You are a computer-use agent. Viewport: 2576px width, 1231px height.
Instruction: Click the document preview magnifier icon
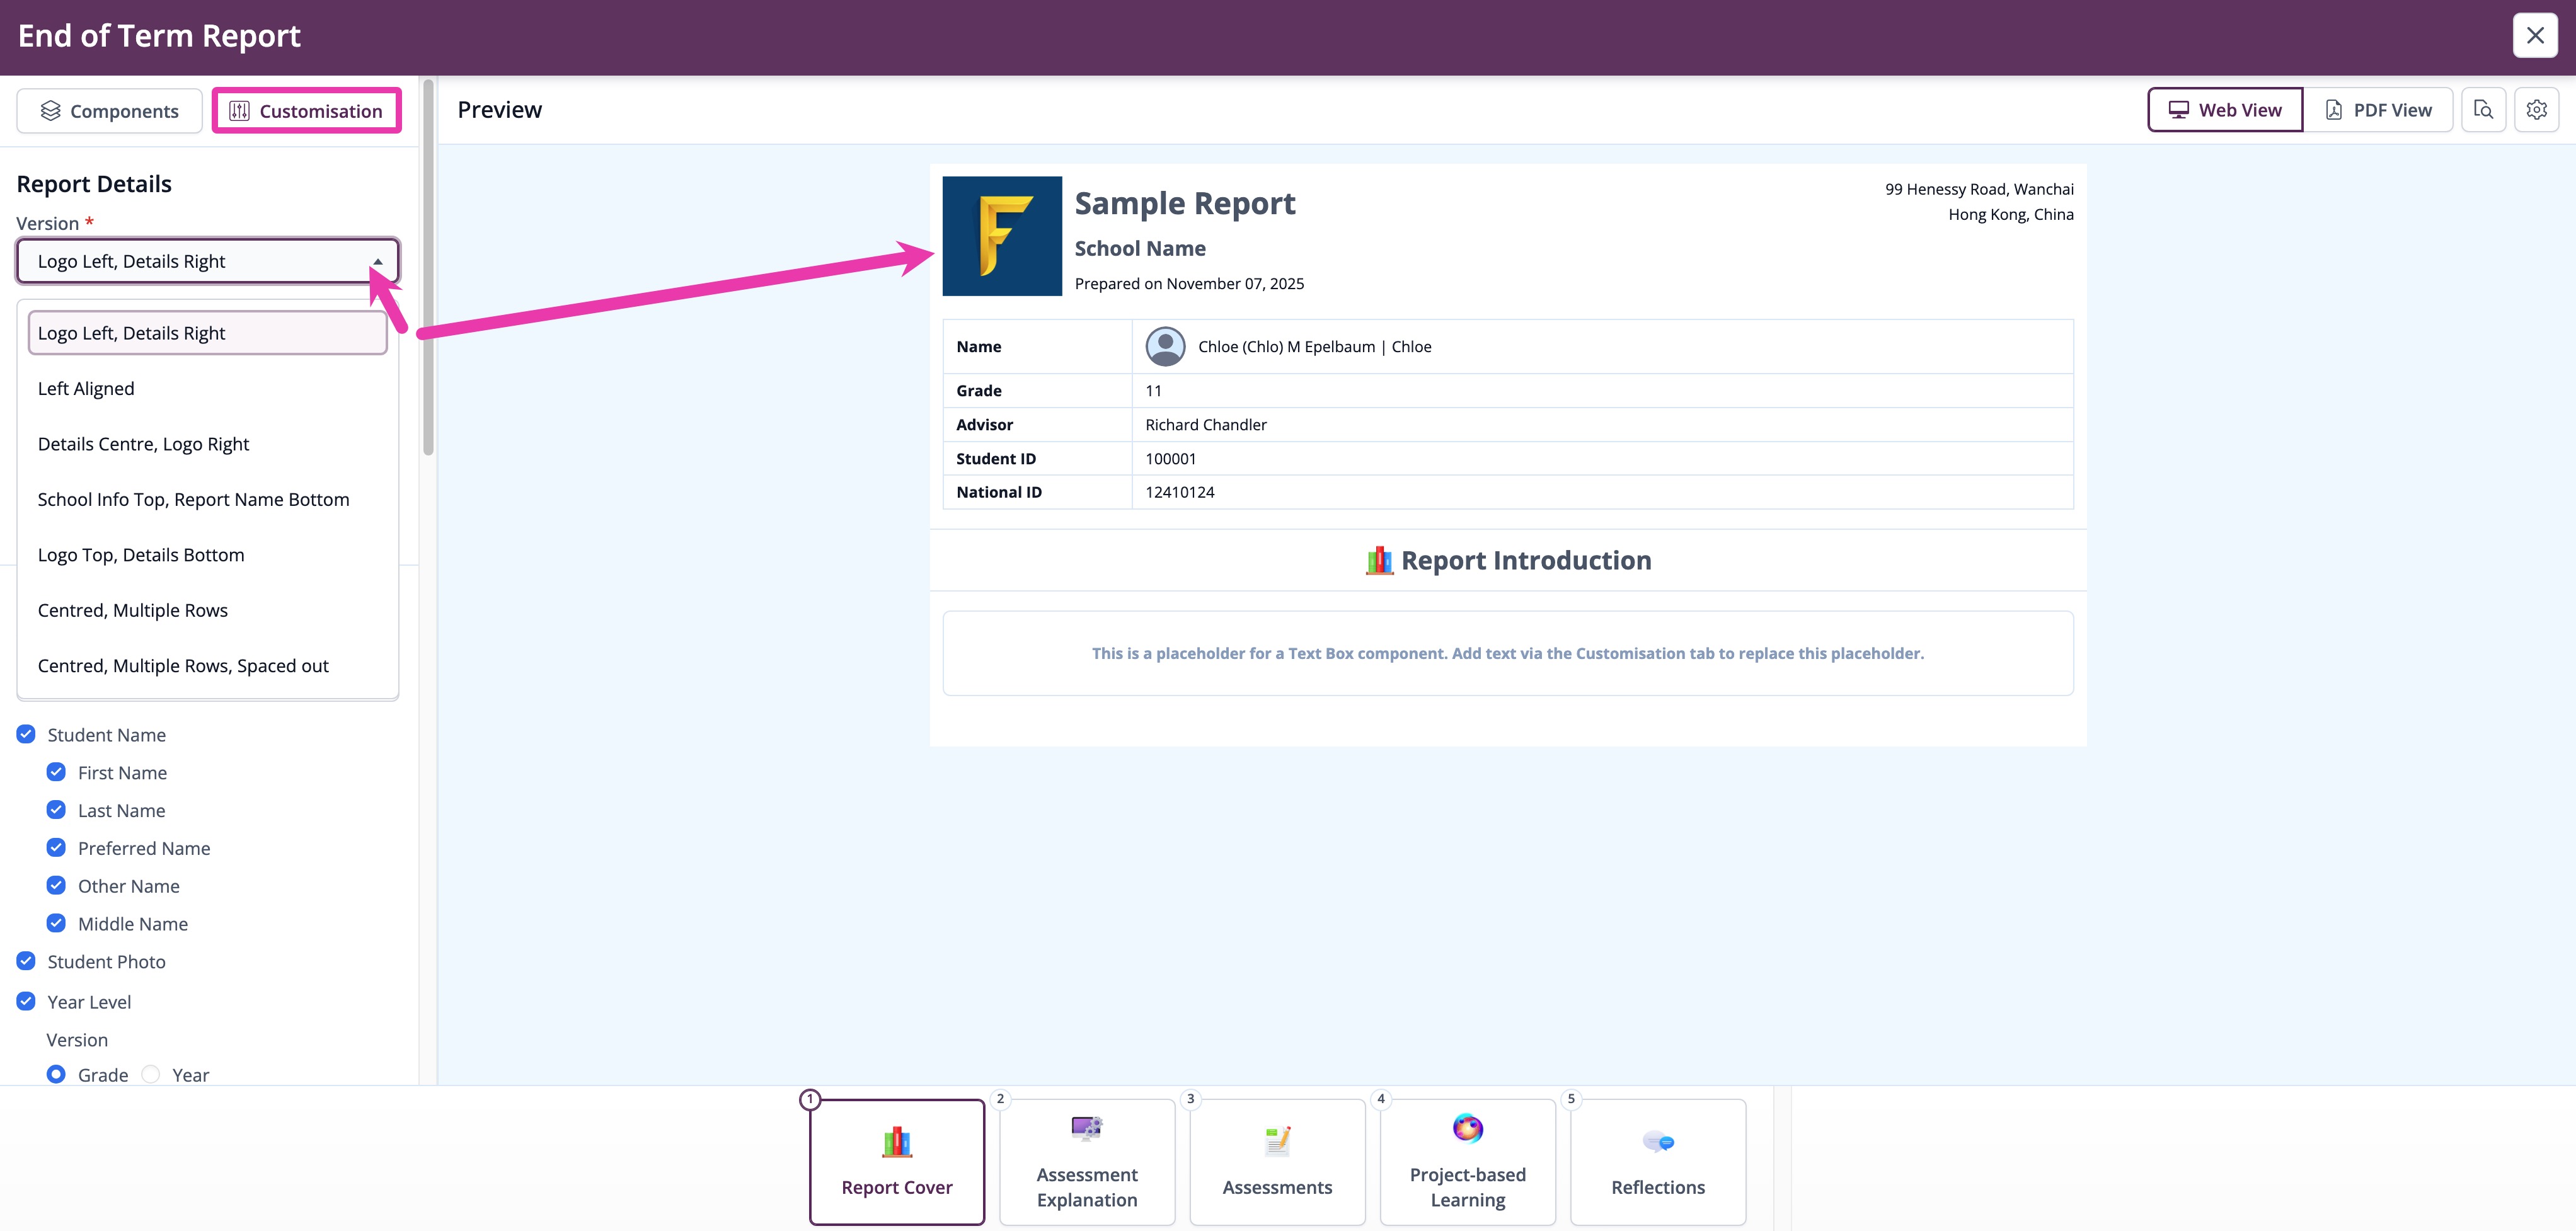pyautogui.click(x=2484, y=109)
